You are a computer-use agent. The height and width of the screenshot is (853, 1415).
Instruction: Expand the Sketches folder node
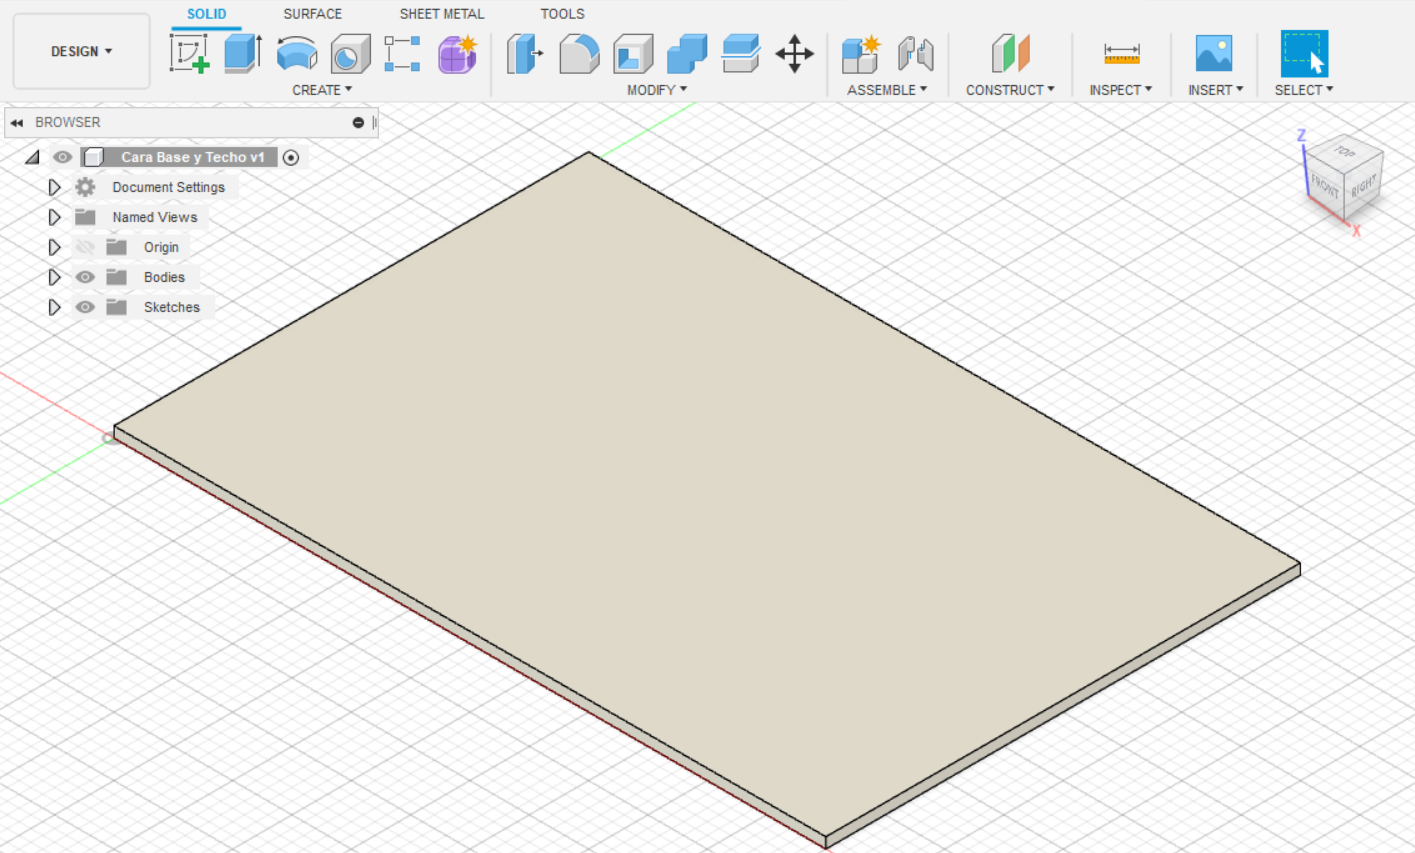coord(54,307)
